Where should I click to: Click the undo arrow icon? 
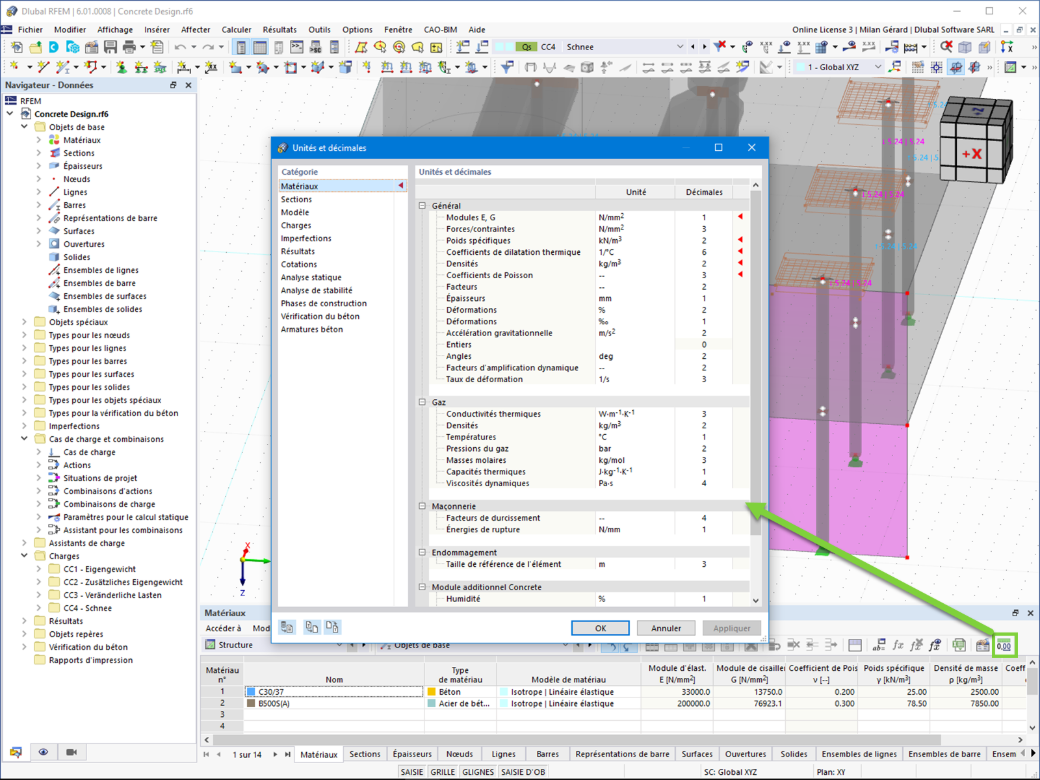click(x=180, y=47)
